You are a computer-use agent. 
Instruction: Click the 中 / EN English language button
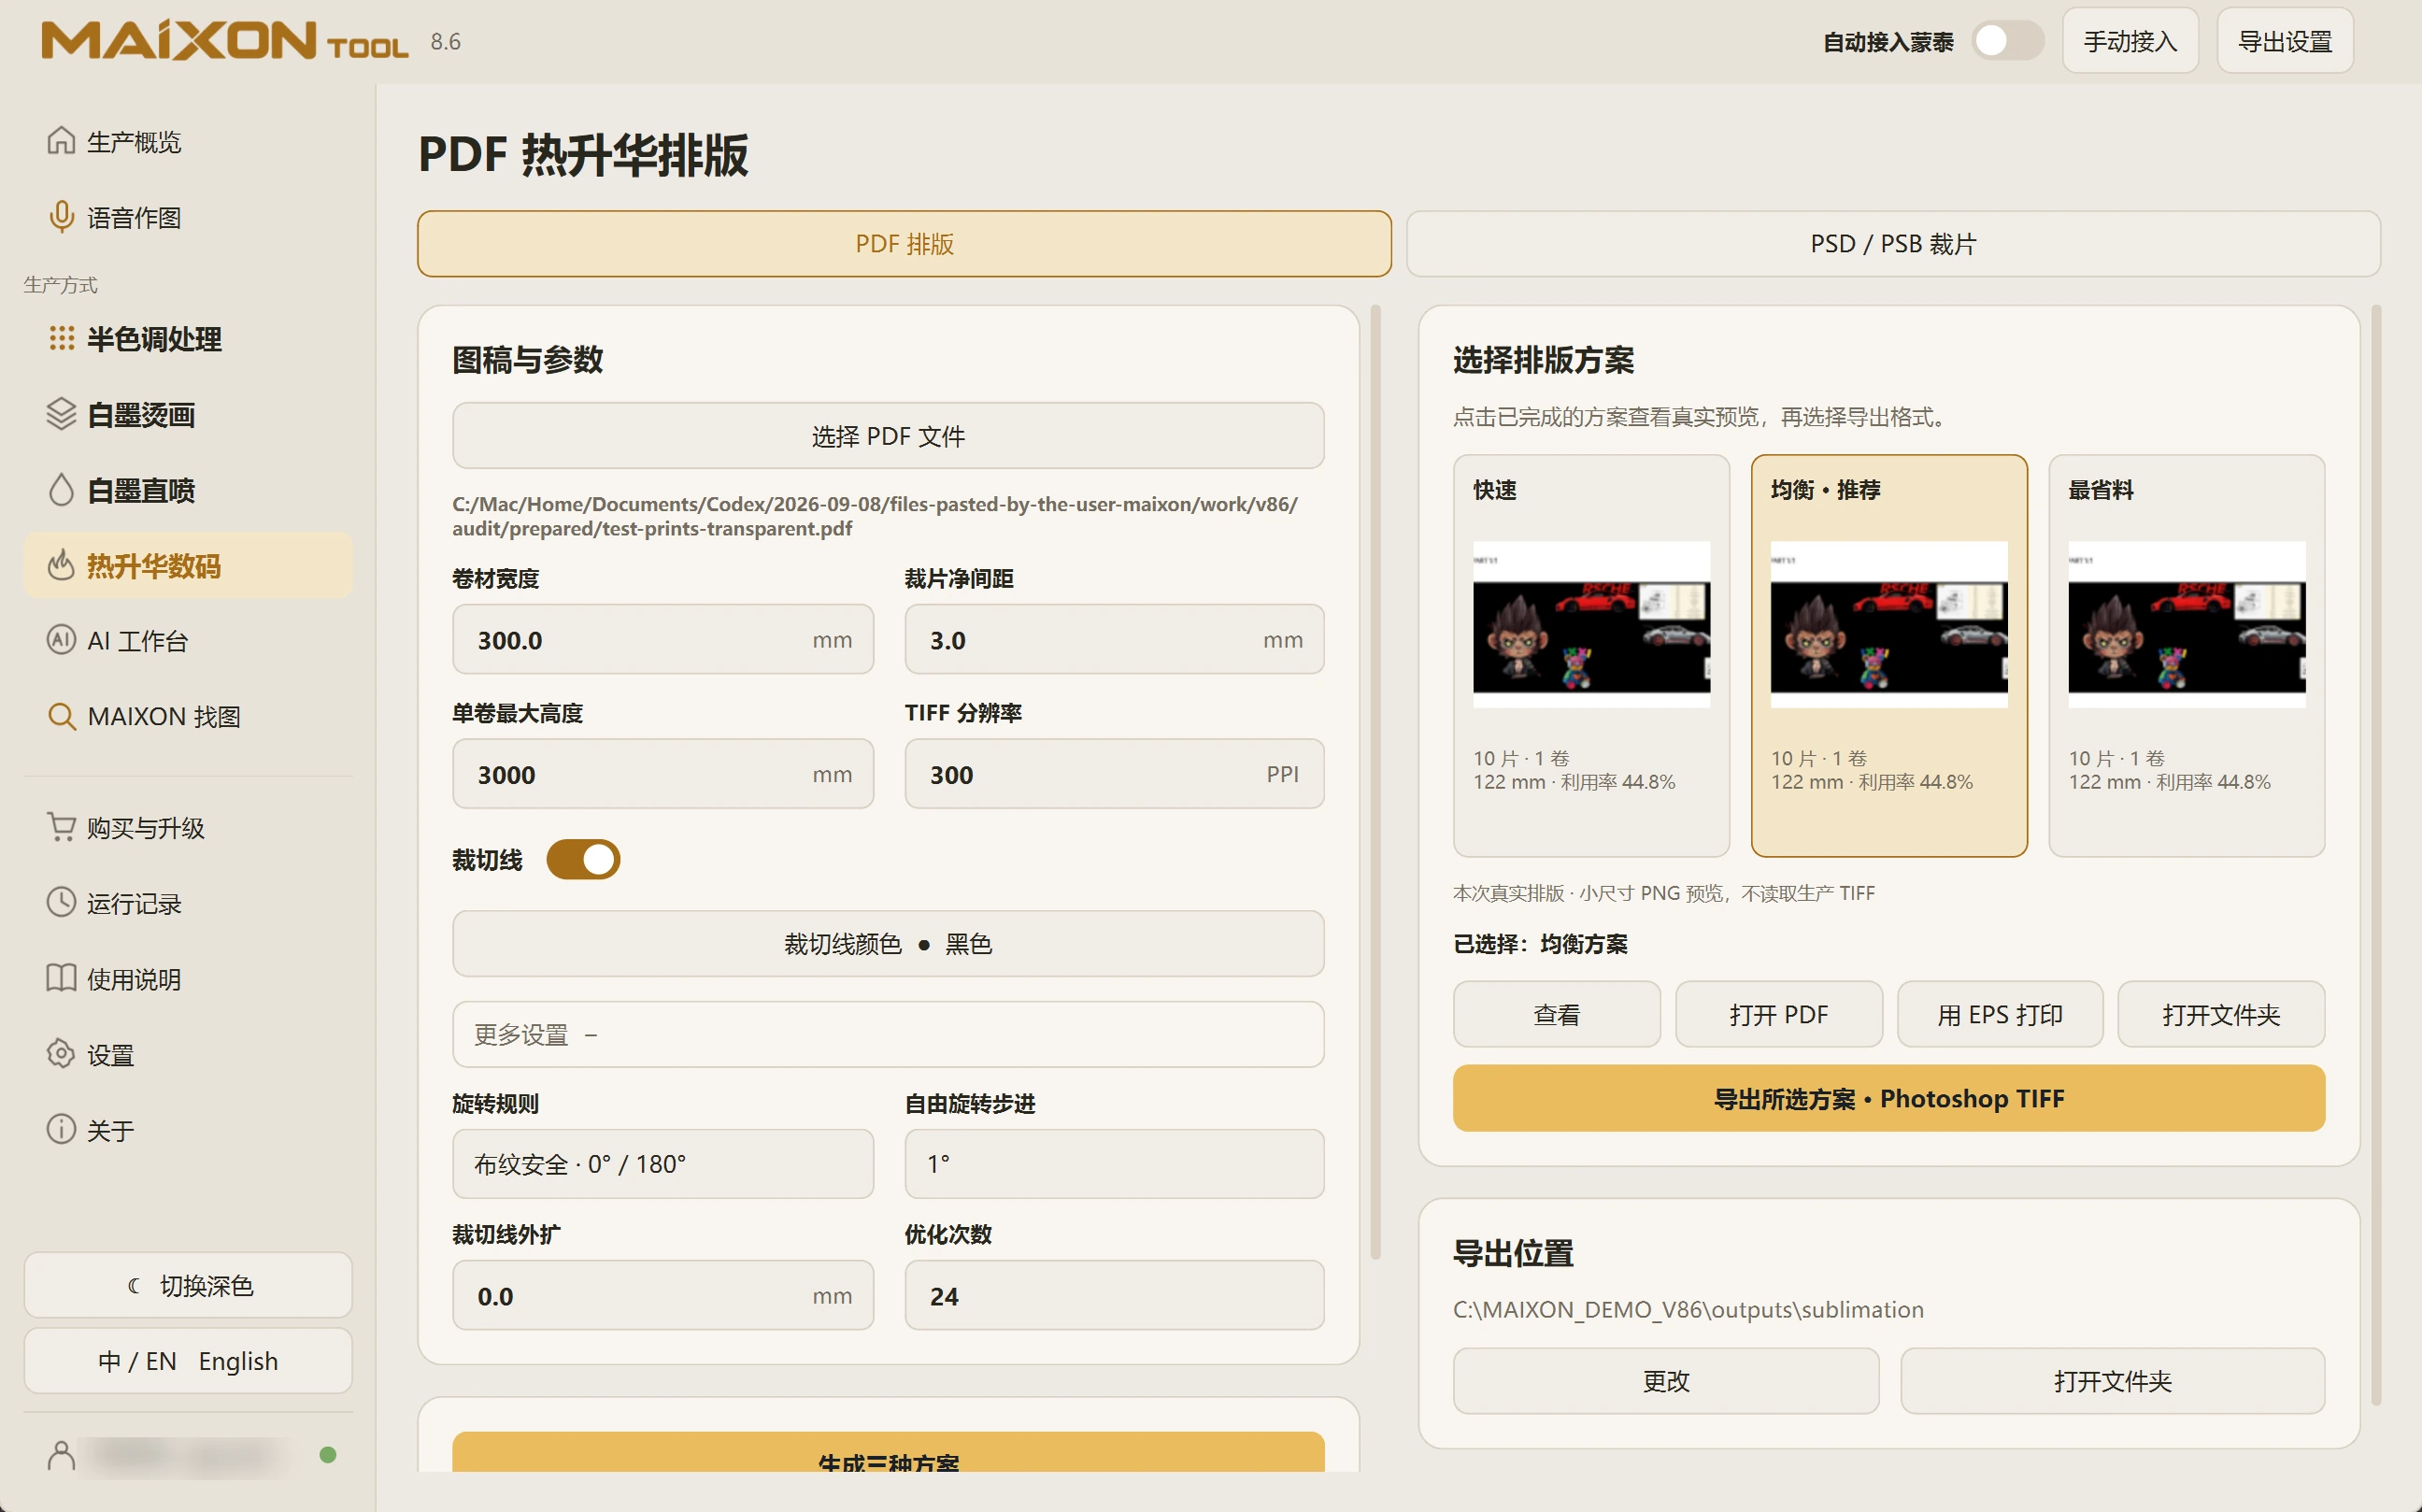[x=188, y=1361]
